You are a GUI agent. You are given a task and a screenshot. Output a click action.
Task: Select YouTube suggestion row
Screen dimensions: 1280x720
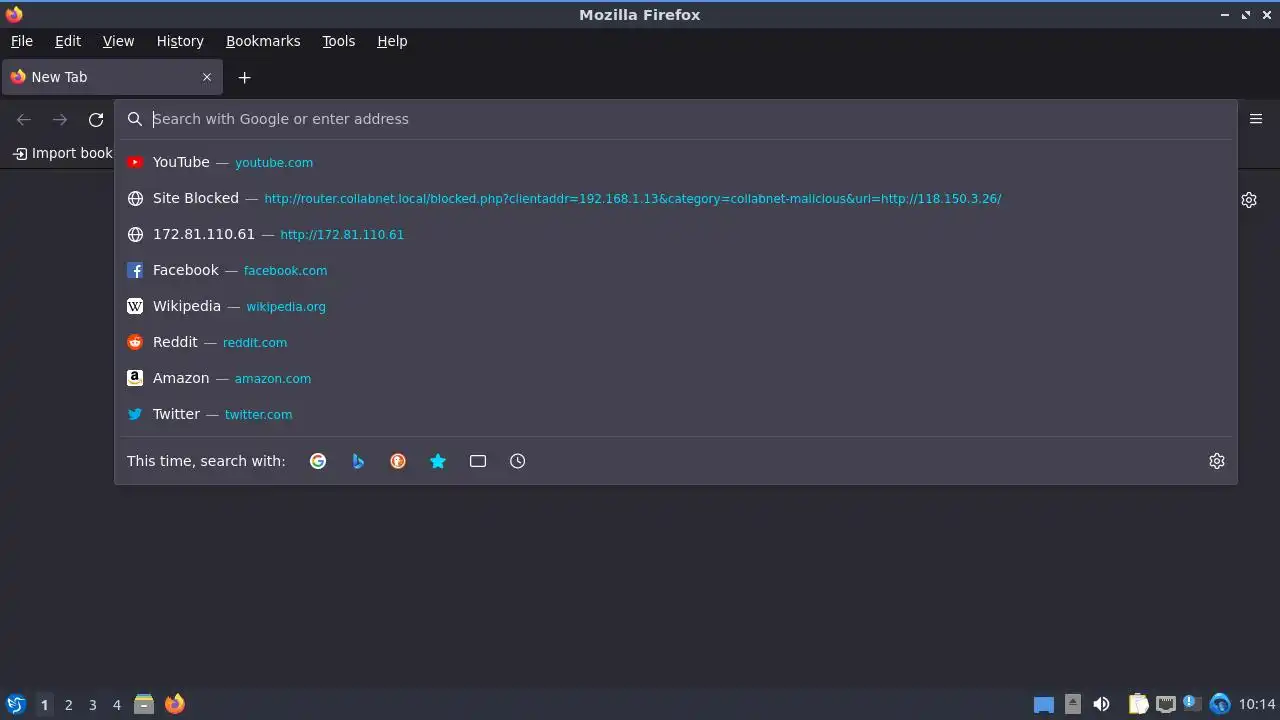(676, 162)
